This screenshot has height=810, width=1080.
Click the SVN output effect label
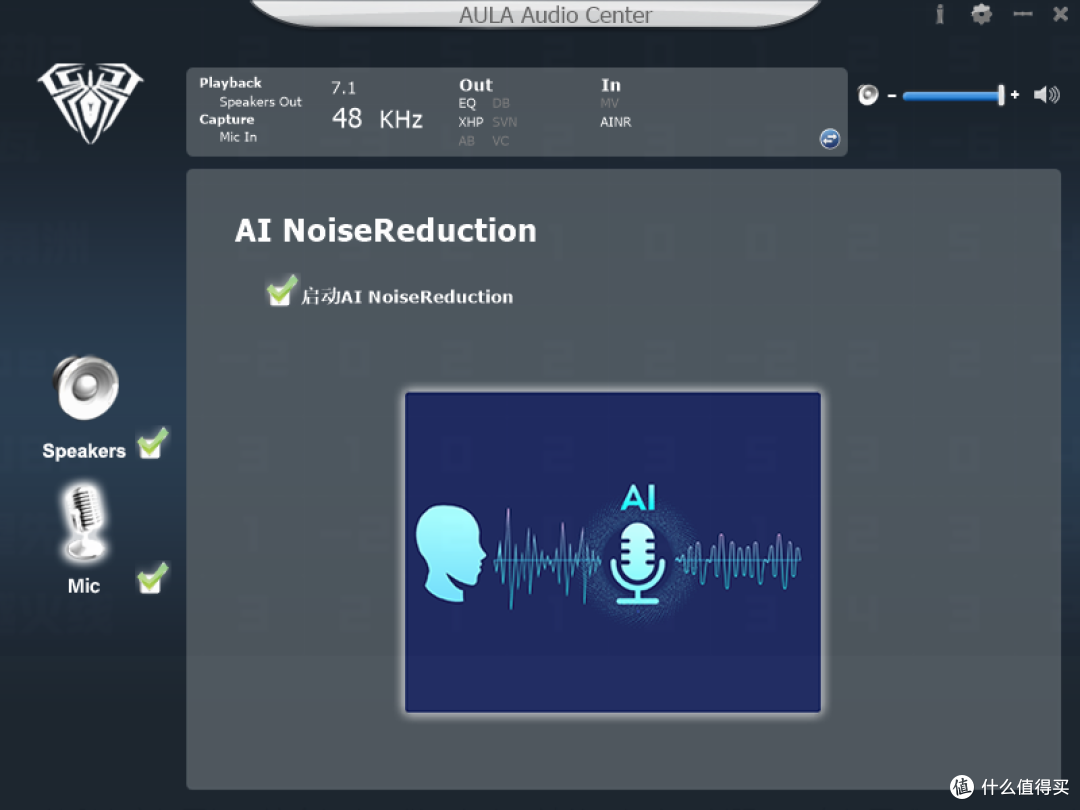click(504, 122)
